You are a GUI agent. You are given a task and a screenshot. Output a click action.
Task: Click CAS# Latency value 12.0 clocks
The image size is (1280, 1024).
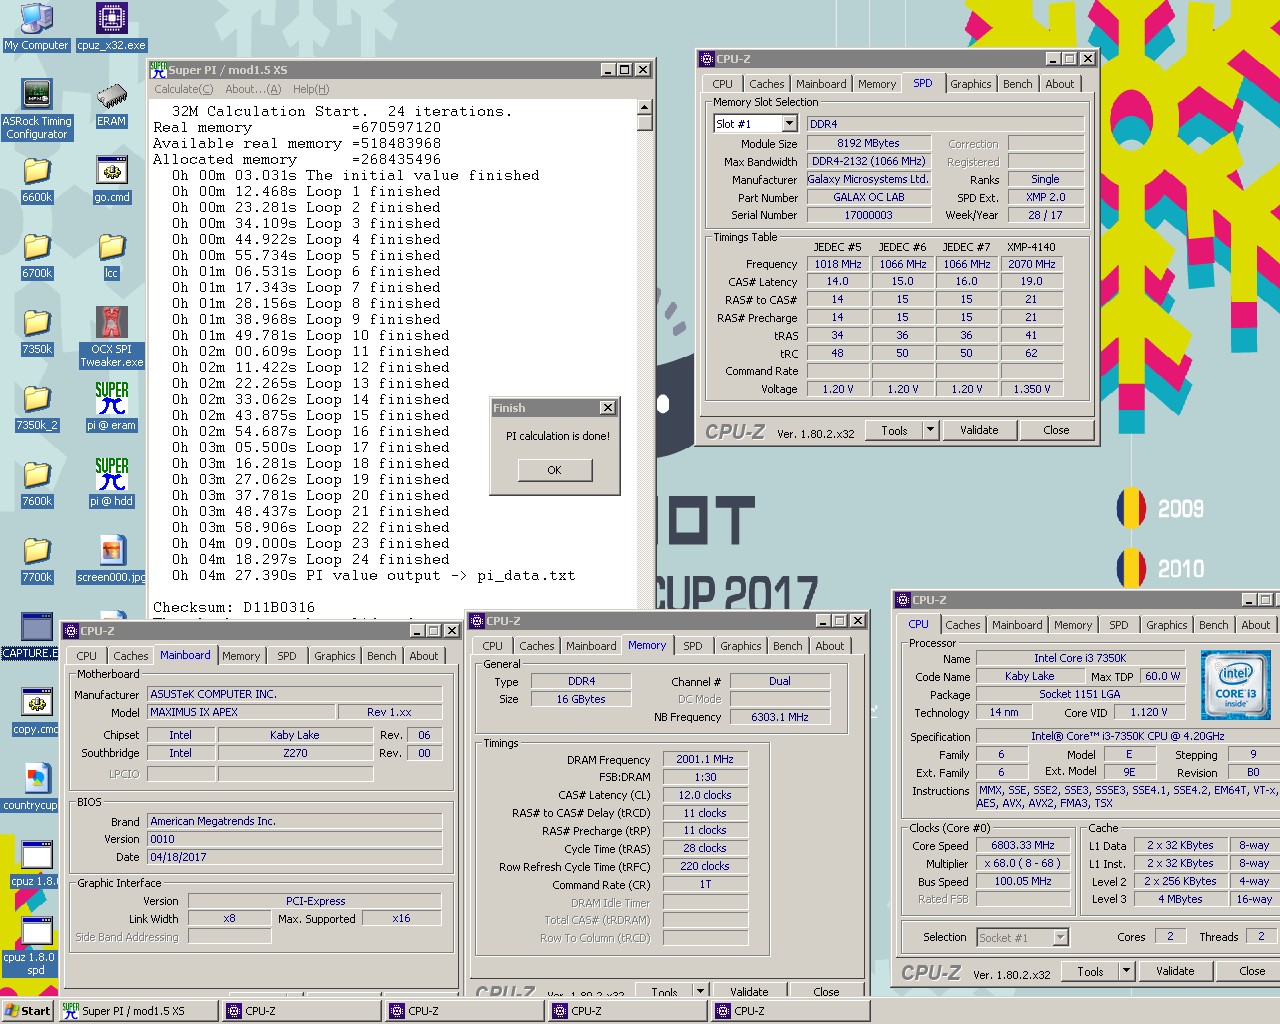coord(705,796)
